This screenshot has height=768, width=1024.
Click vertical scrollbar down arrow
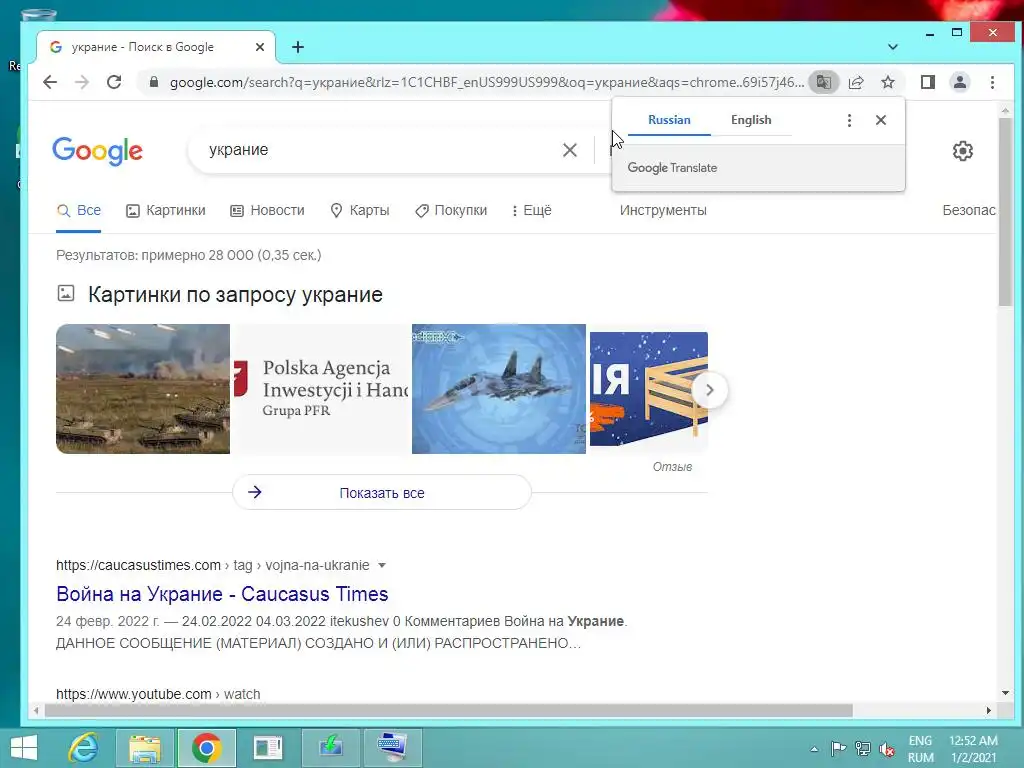1005,693
